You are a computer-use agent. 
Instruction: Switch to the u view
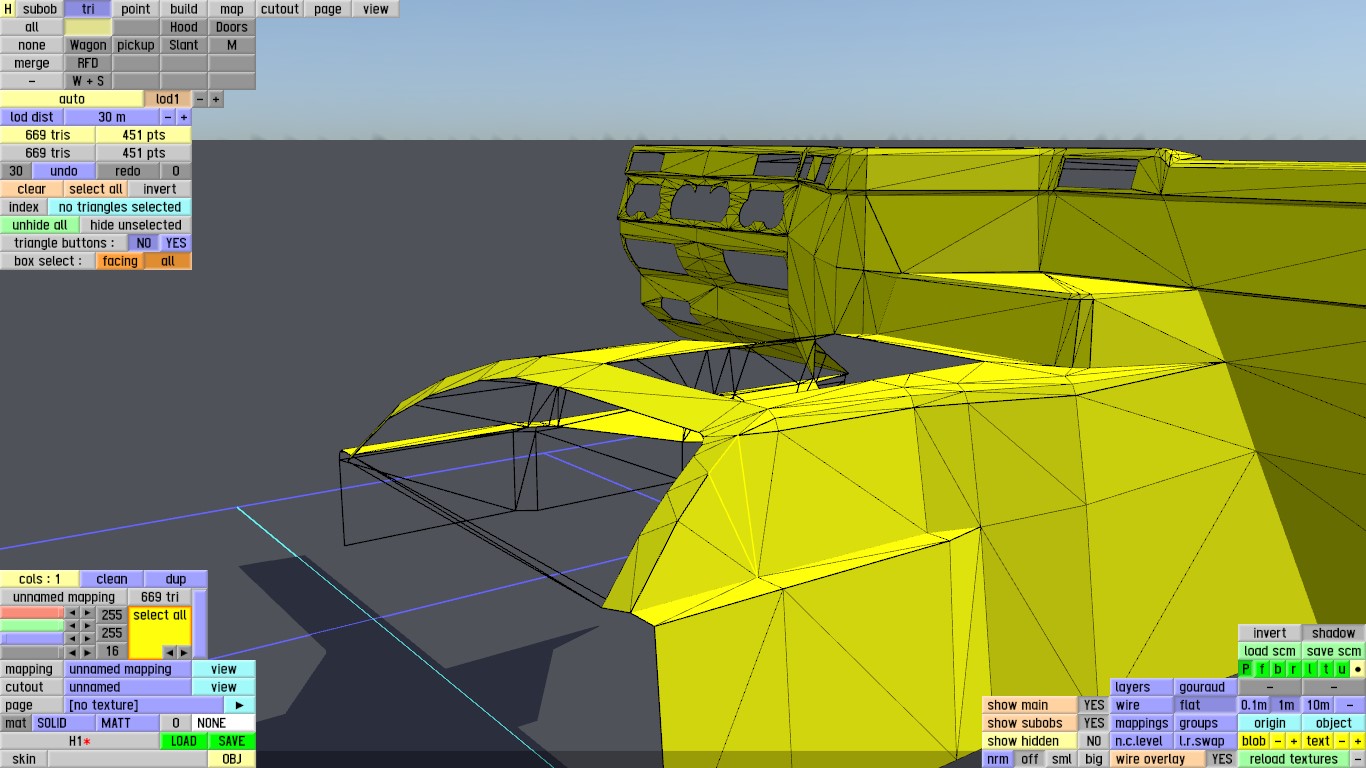click(1342, 669)
